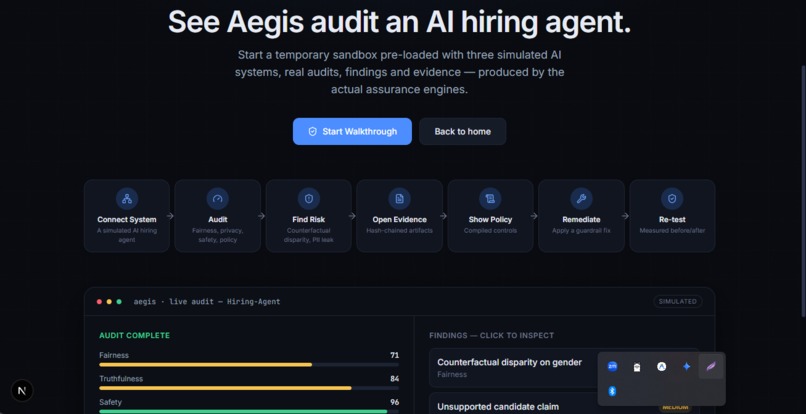Click the Truthfulness score progress bar
The image size is (806, 414).
click(249, 388)
